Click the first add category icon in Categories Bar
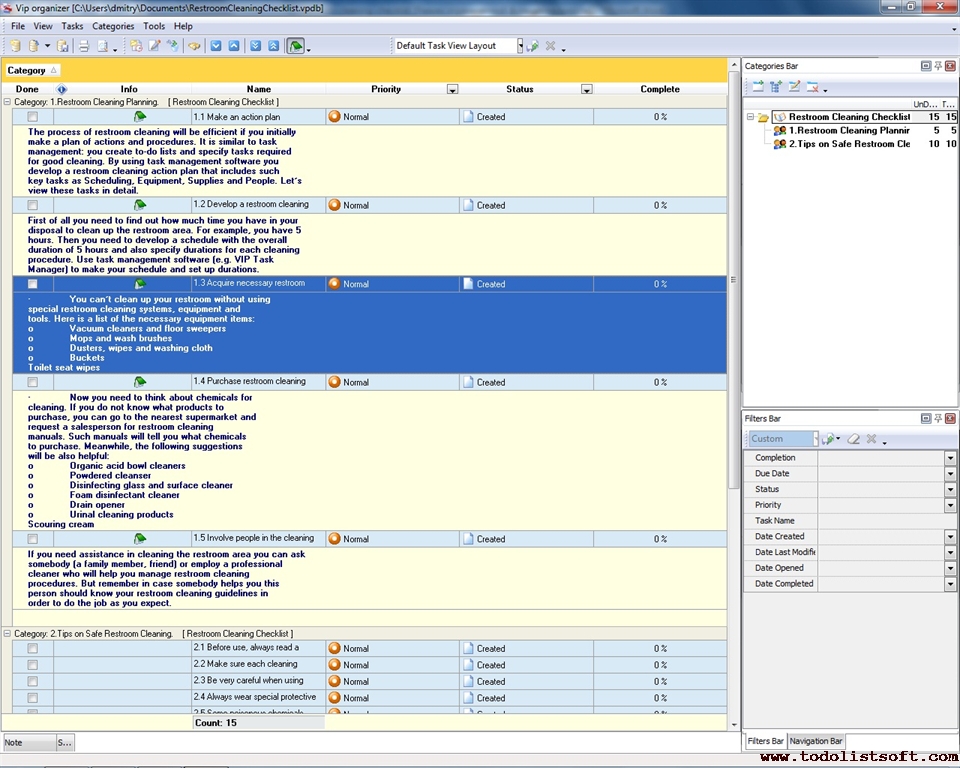The width and height of the screenshot is (960, 768). [758, 87]
